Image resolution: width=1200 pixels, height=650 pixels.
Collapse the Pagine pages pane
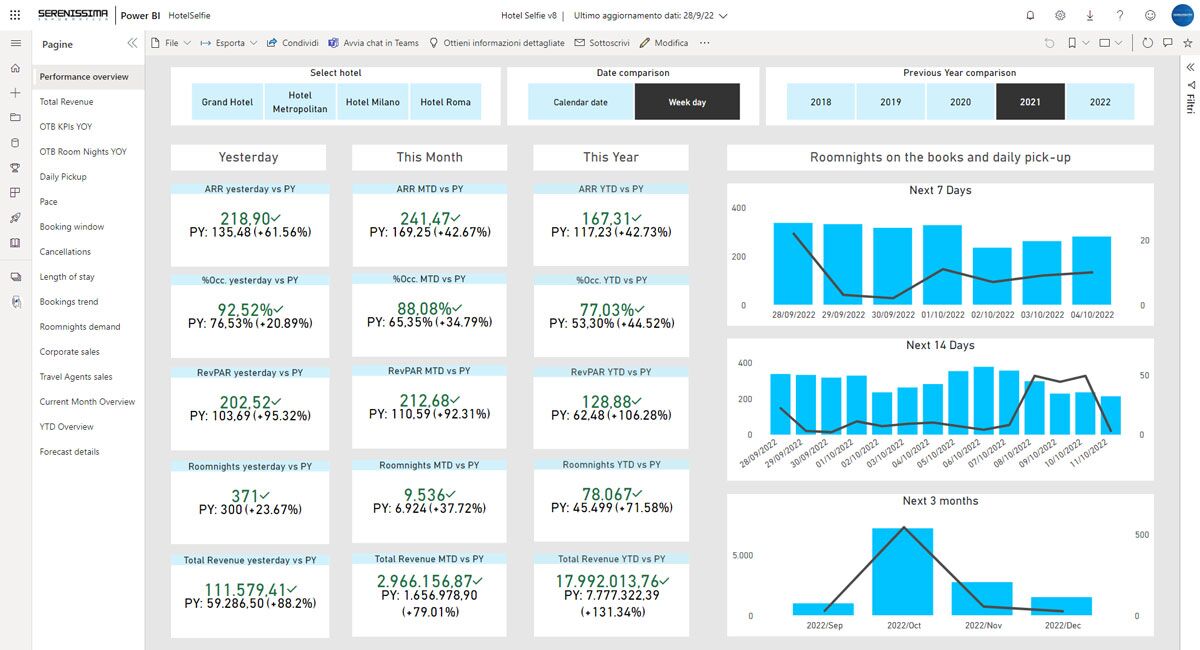[x=132, y=44]
